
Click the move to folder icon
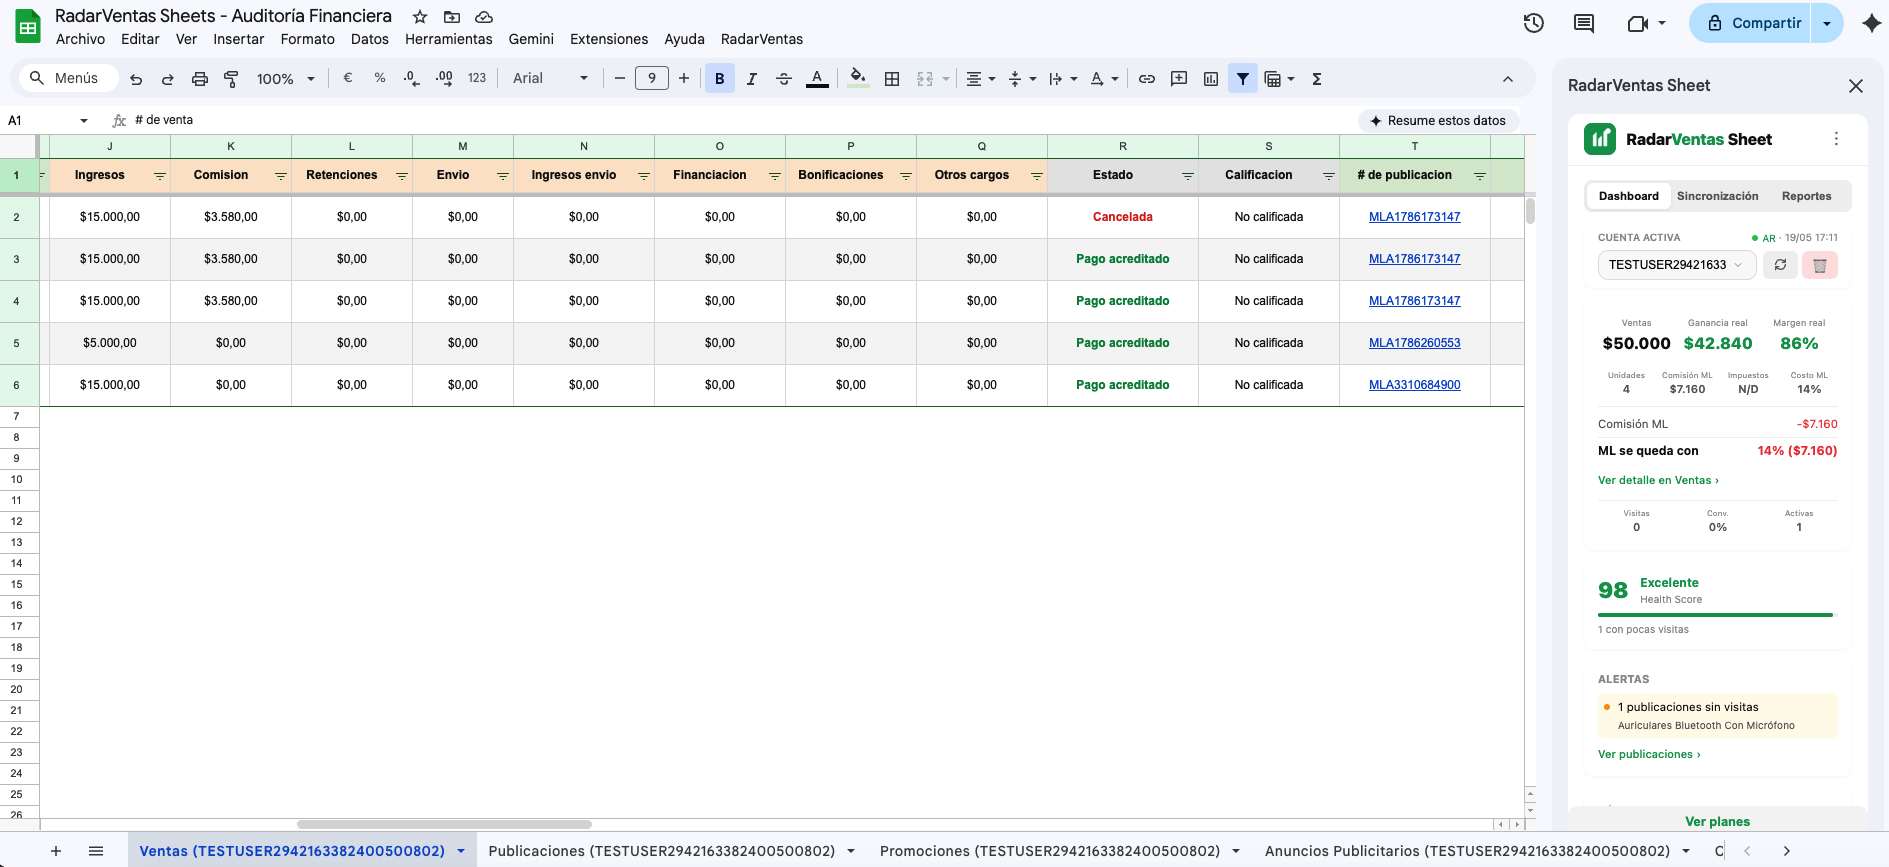(452, 17)
